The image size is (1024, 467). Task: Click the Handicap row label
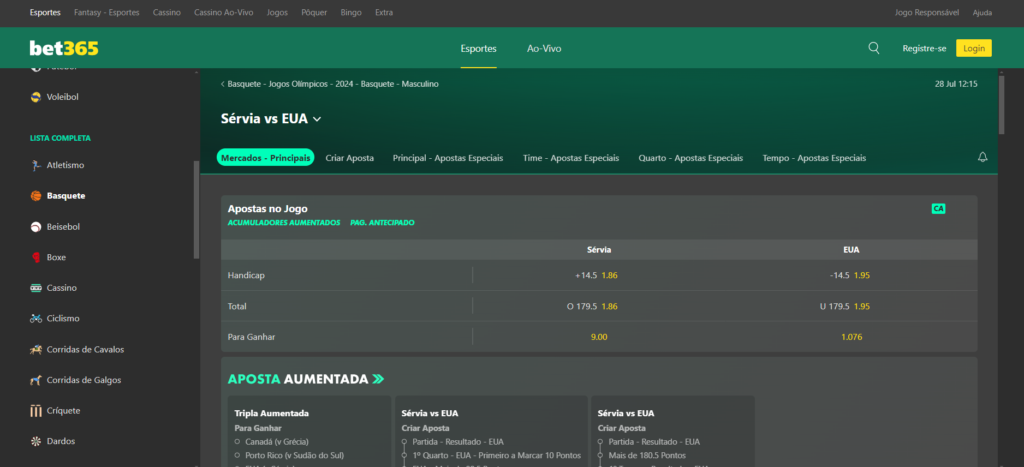(246, 276)
